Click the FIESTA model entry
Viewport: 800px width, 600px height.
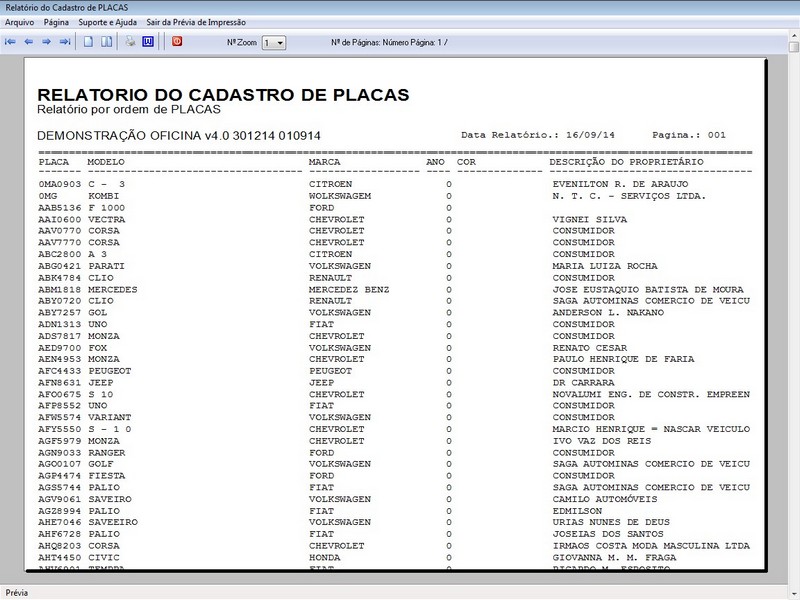(107, 476)
